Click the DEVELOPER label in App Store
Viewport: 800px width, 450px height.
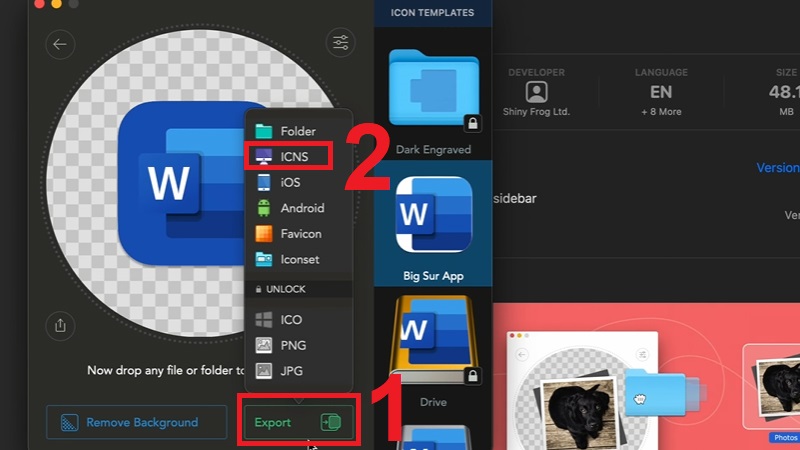[x=536, y=72]
